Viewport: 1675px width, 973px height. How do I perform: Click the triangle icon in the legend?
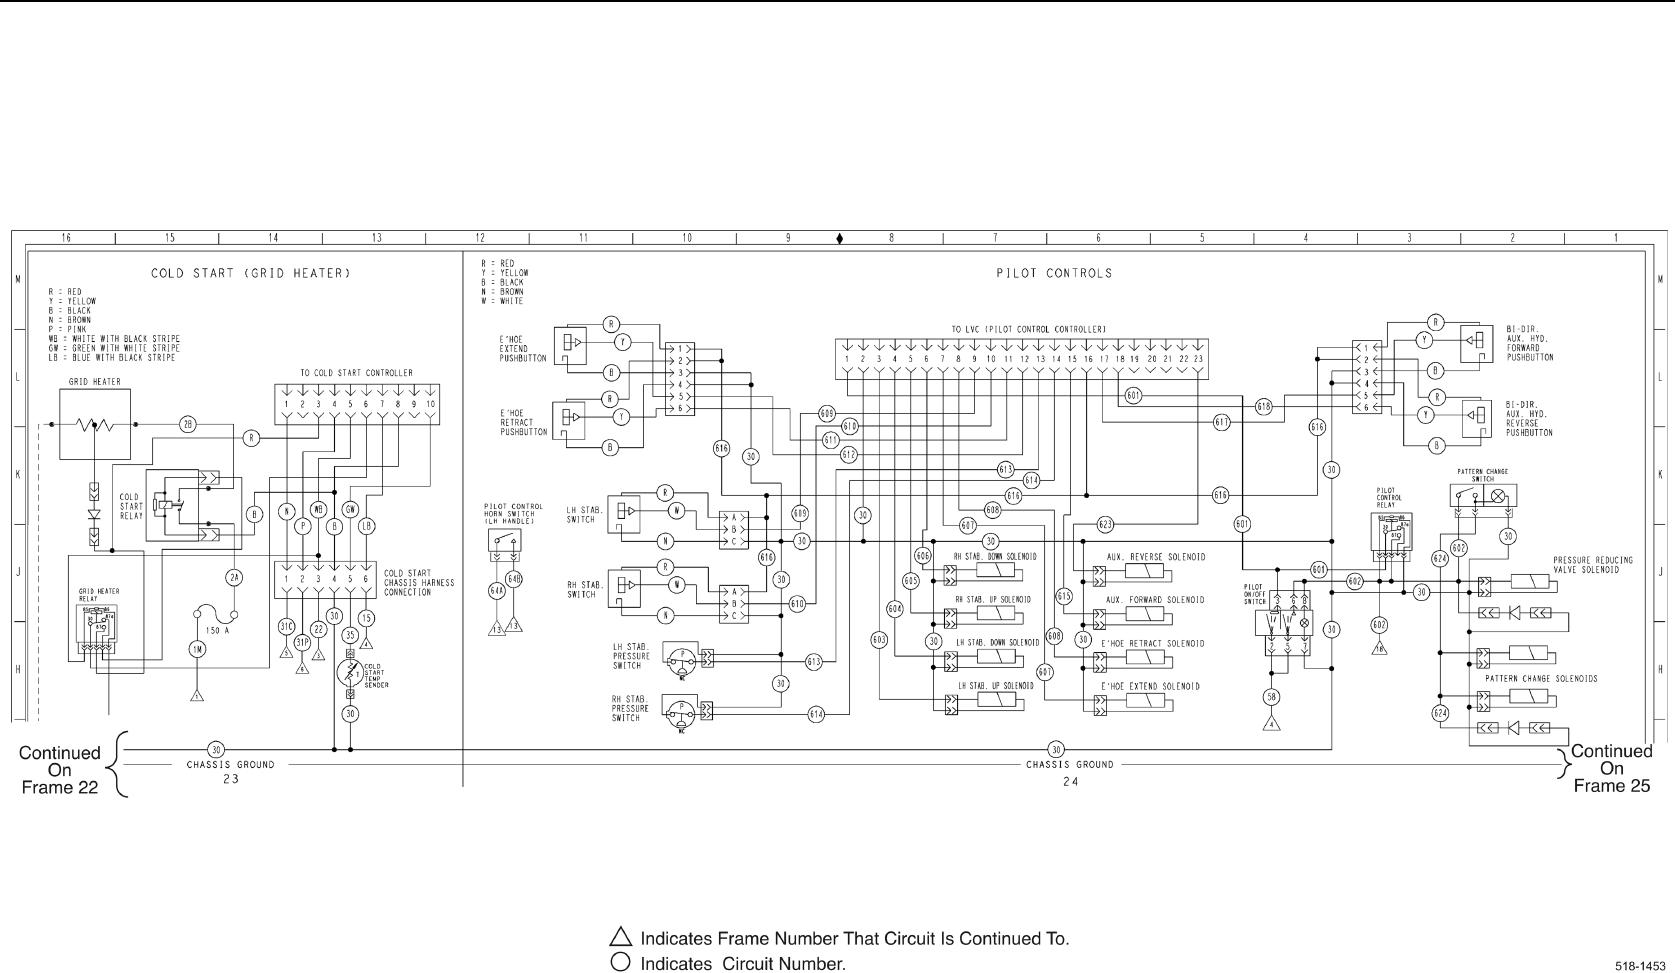620,937
